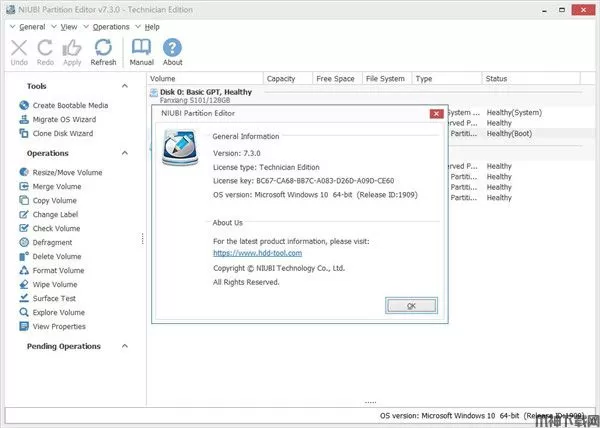Collapse the Pending Operations section

pyautogui.click(x=125, y=346)
